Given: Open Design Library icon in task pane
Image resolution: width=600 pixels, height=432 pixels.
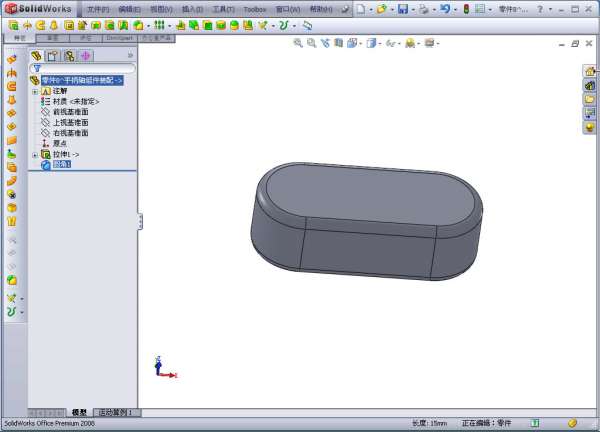Looking at the screenshot, I should (589, 85).
